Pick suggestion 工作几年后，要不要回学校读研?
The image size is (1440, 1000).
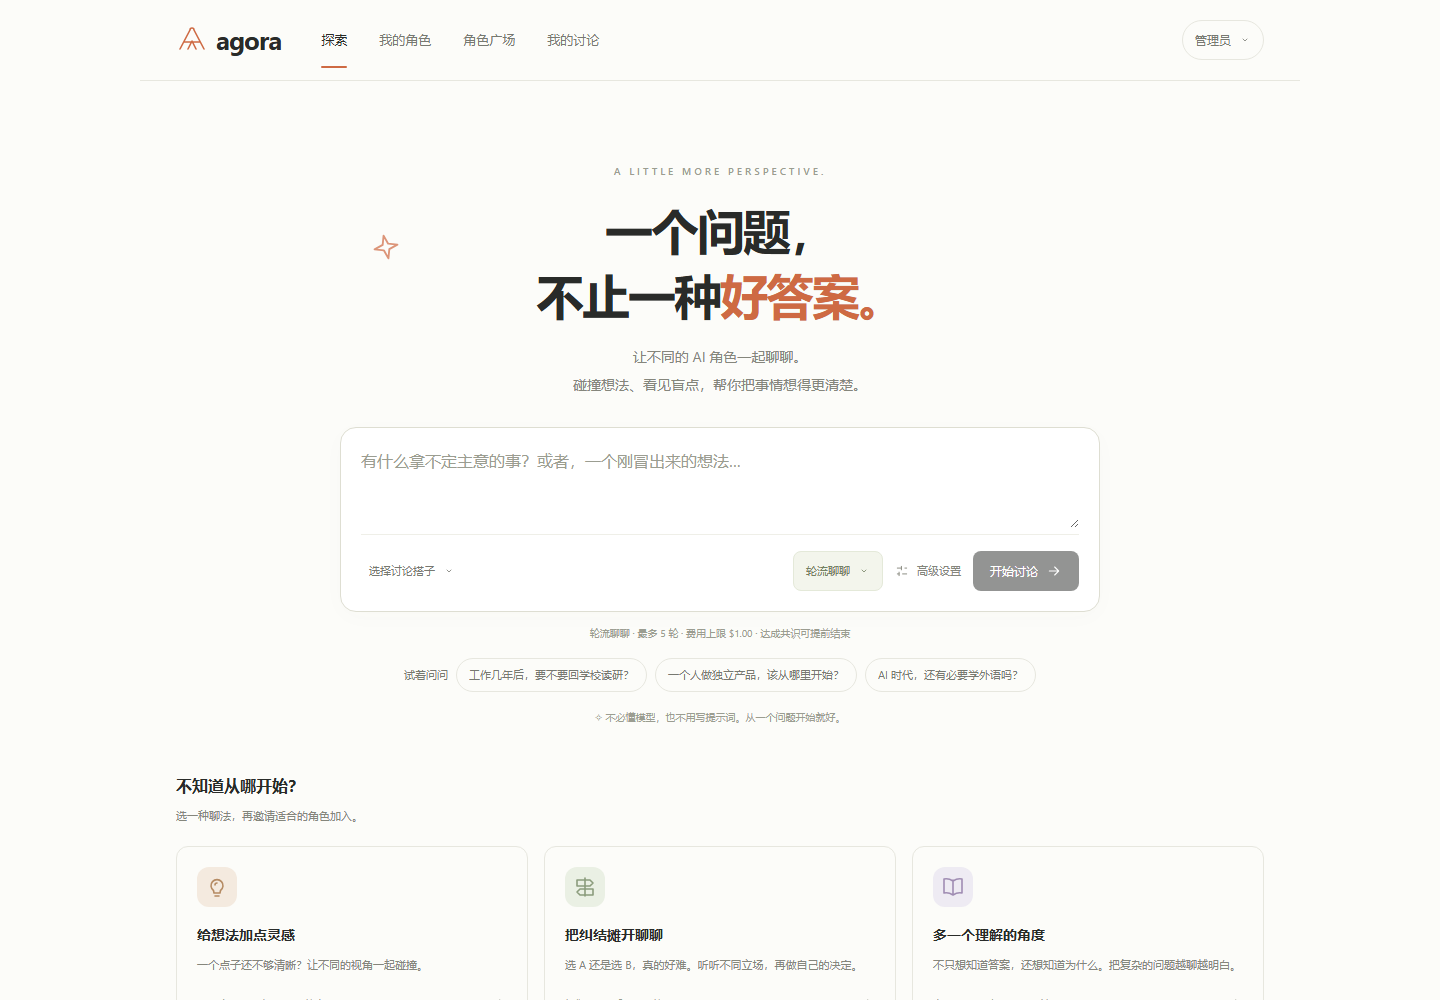551,675
